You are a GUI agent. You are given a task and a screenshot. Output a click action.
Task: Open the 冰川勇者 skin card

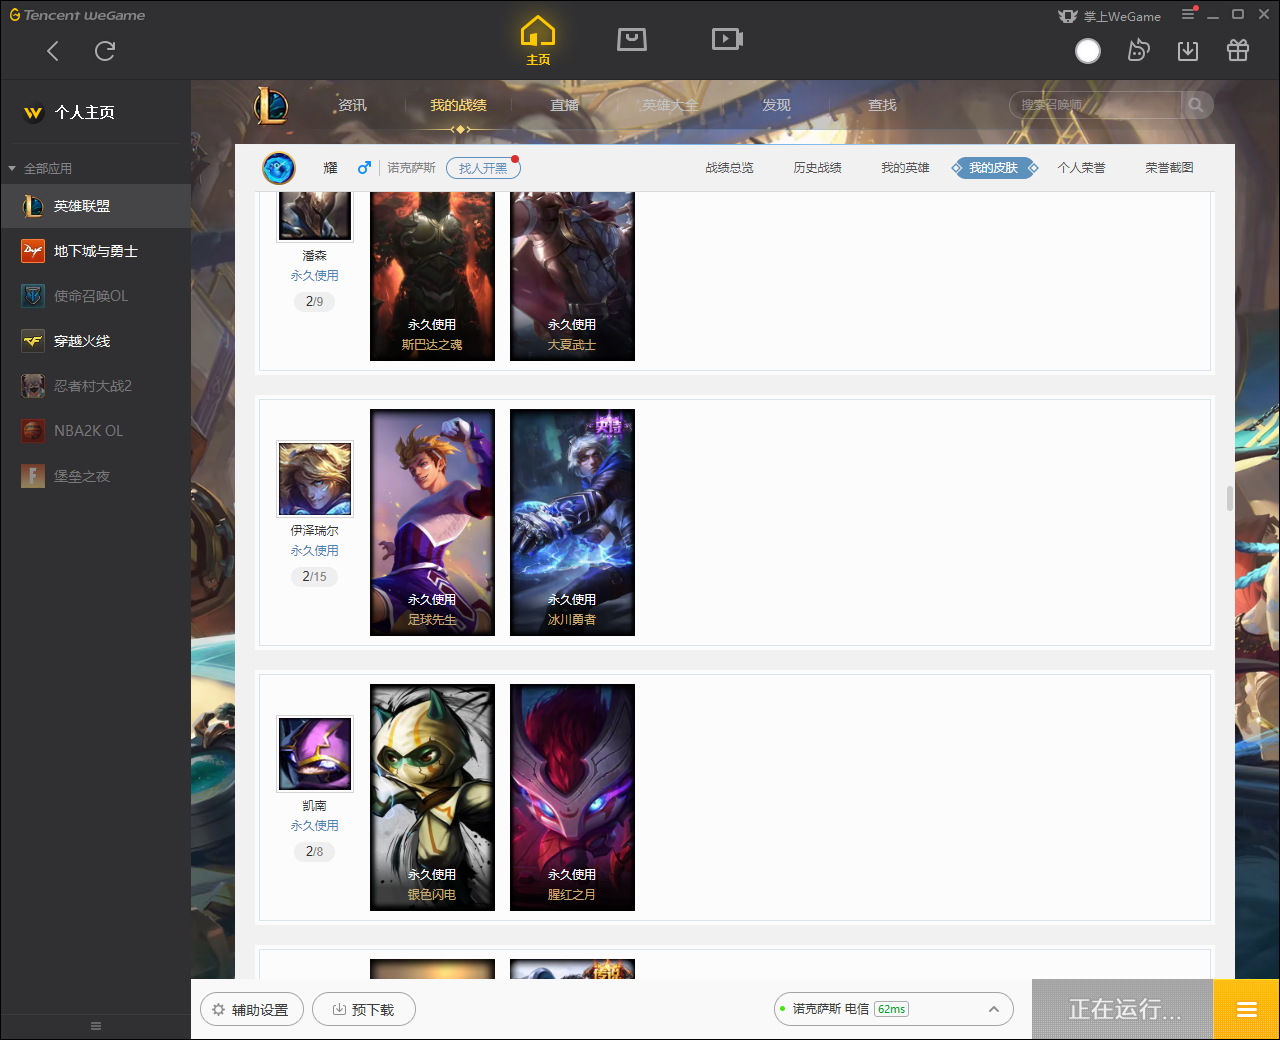[572, 522]
